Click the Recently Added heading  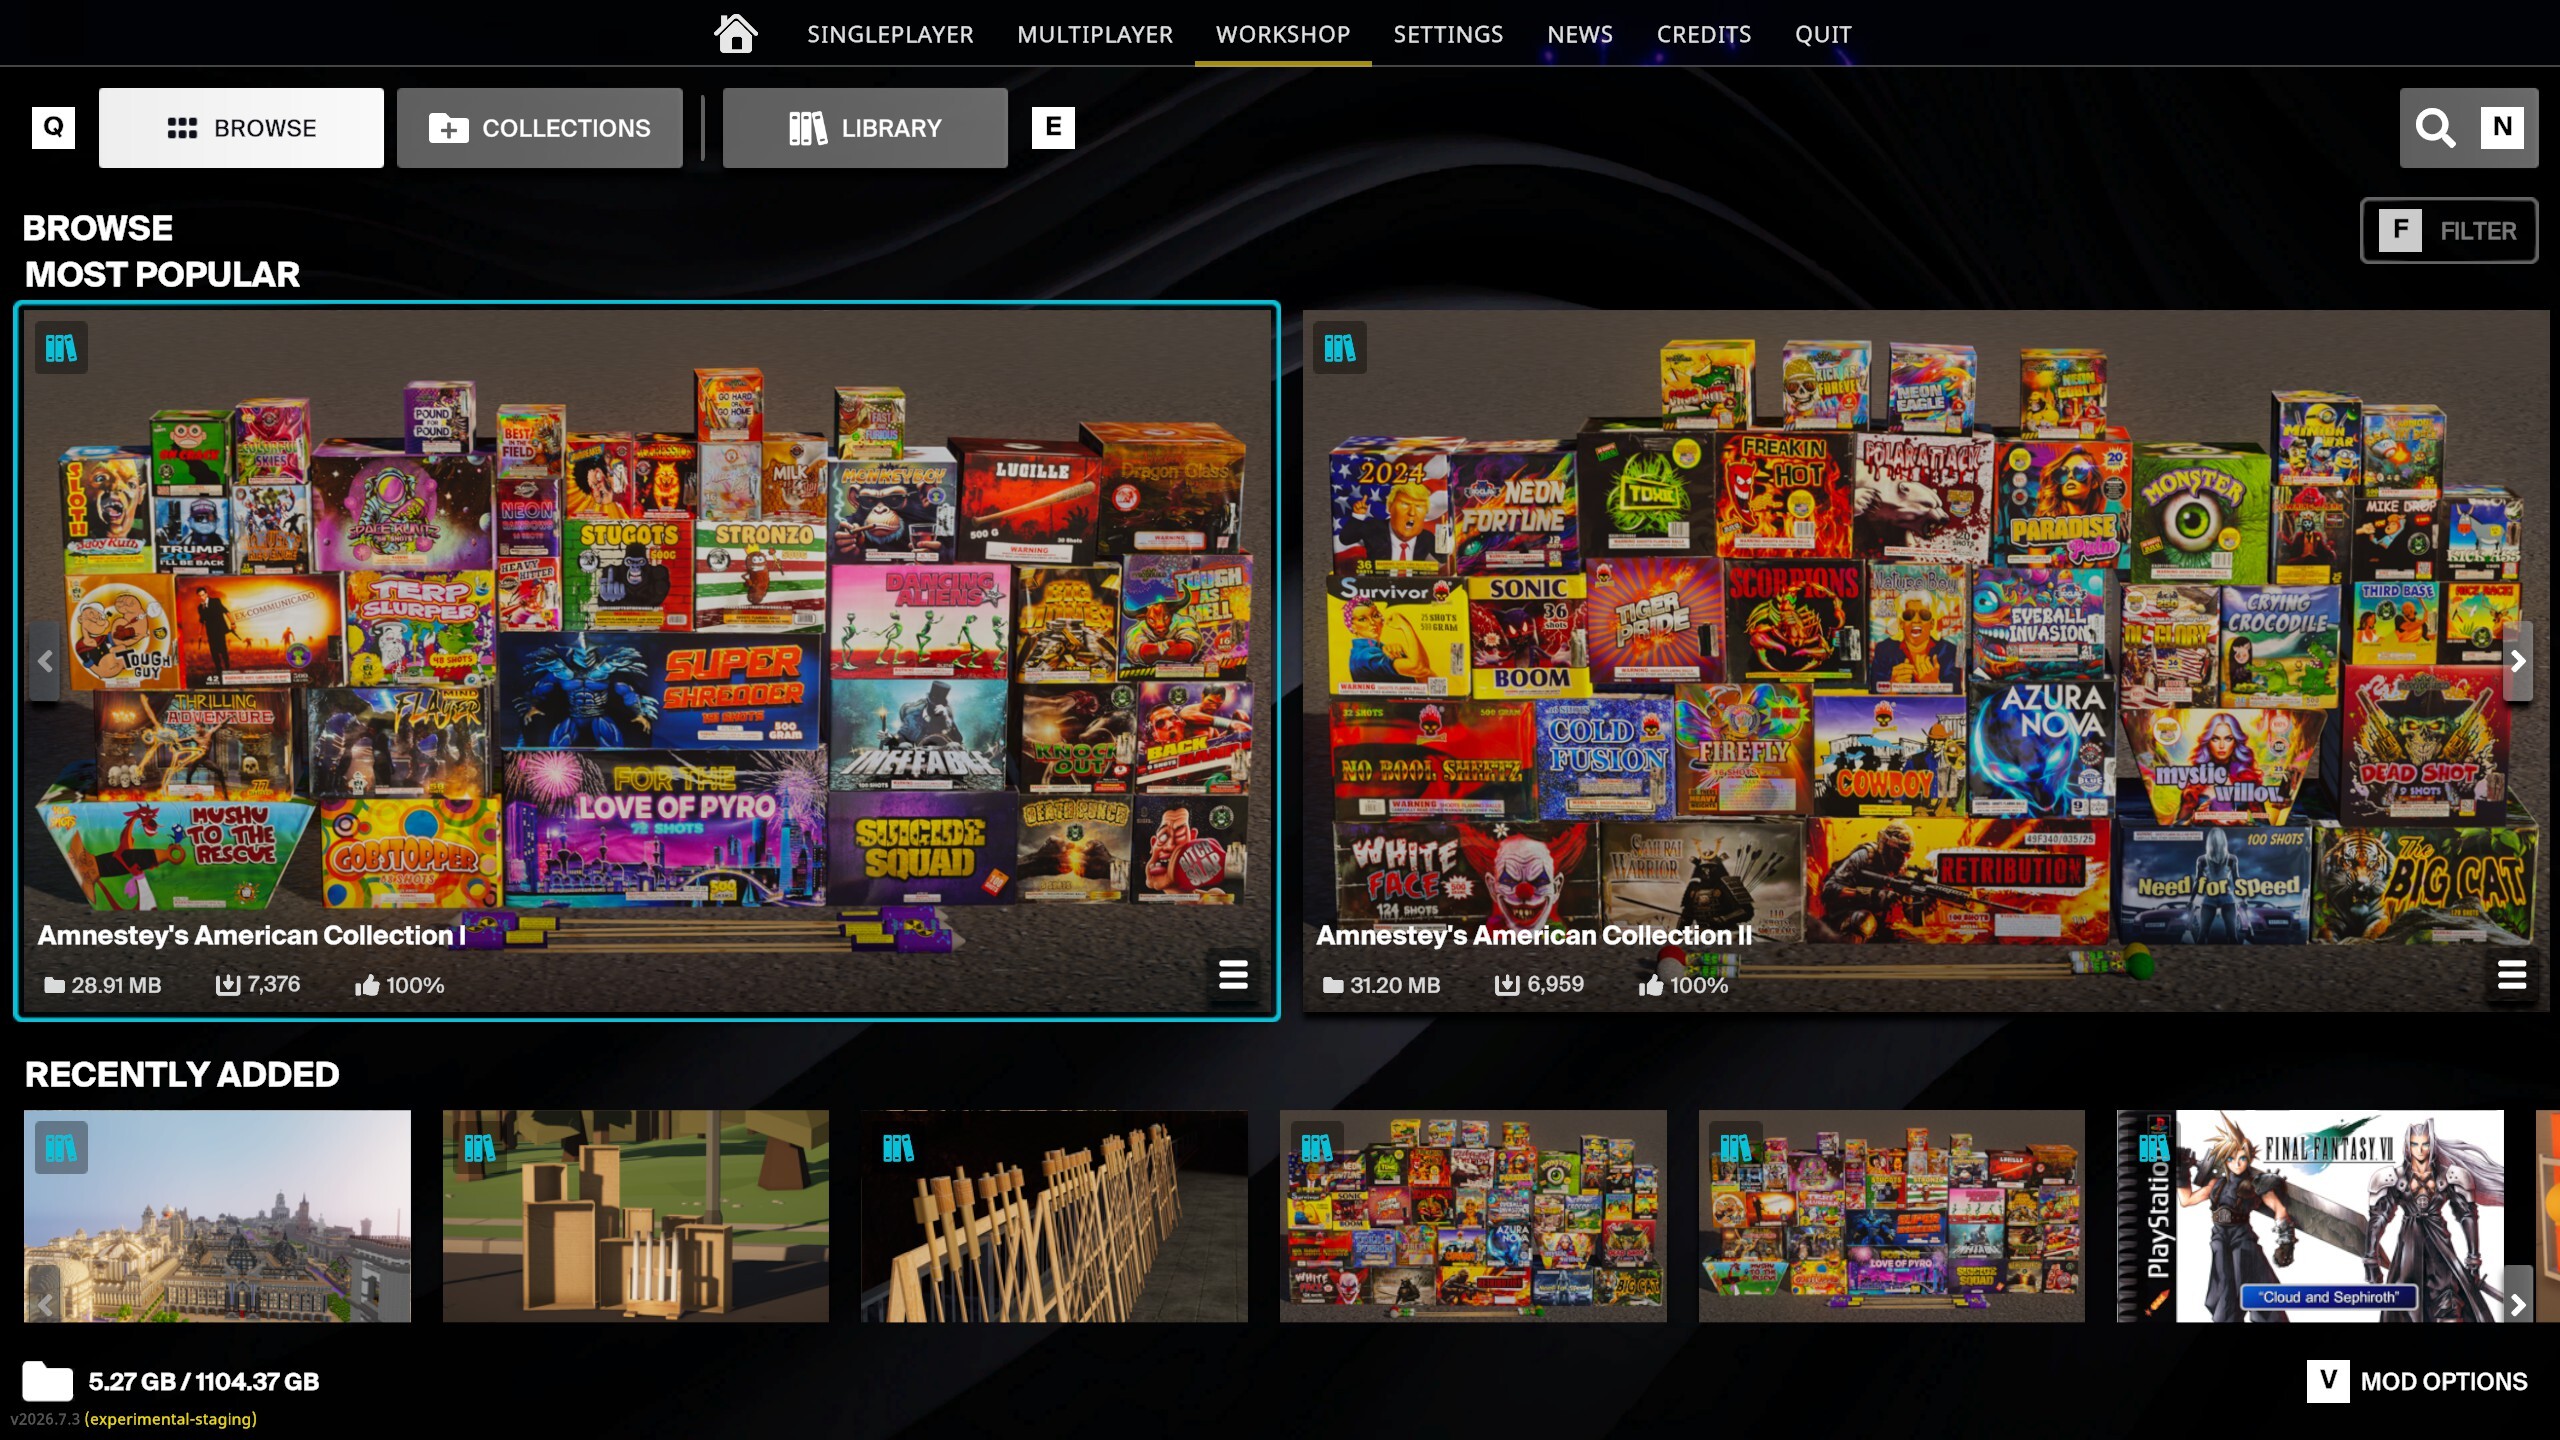coord(182,1074)
